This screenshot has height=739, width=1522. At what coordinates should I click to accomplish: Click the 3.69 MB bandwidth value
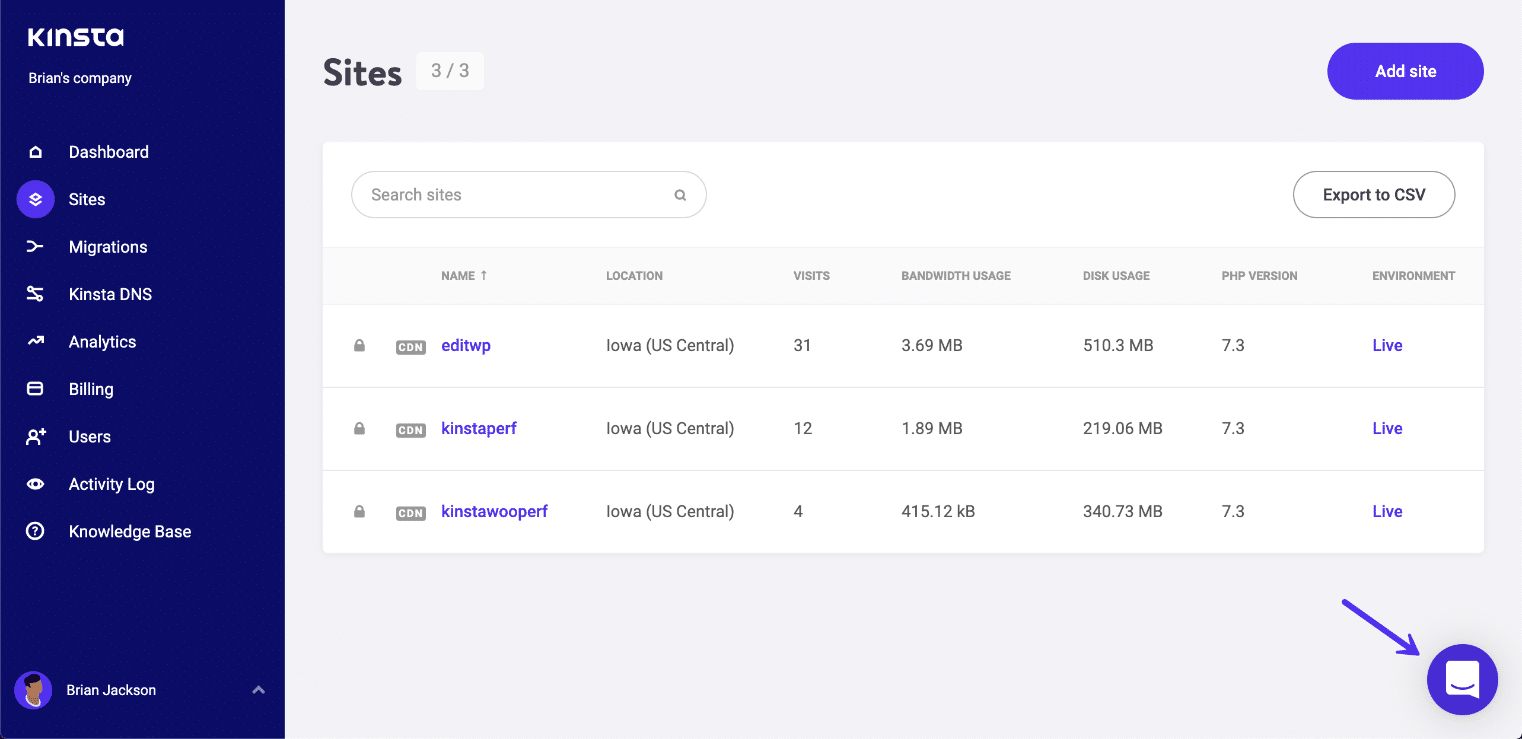[x=932, y=346]
